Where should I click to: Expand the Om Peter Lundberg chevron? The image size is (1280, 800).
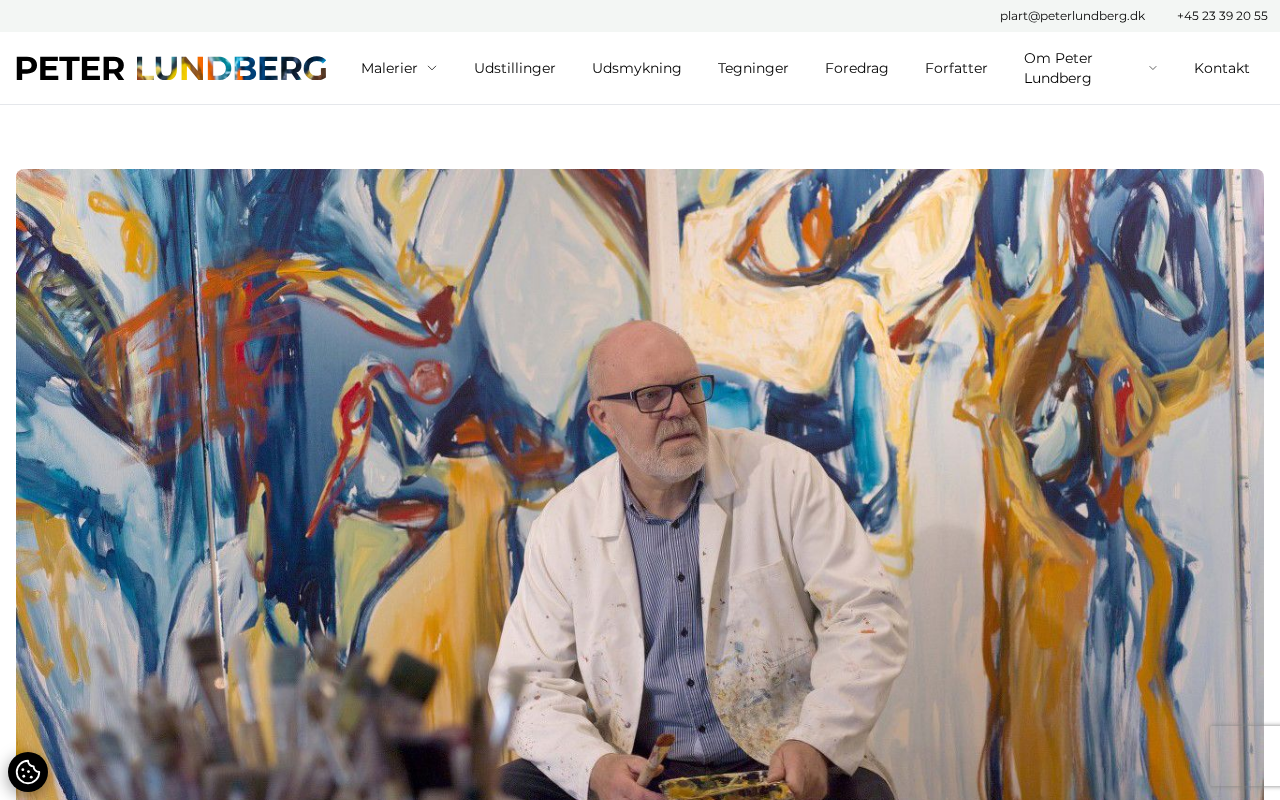[x=1152, y=68]
